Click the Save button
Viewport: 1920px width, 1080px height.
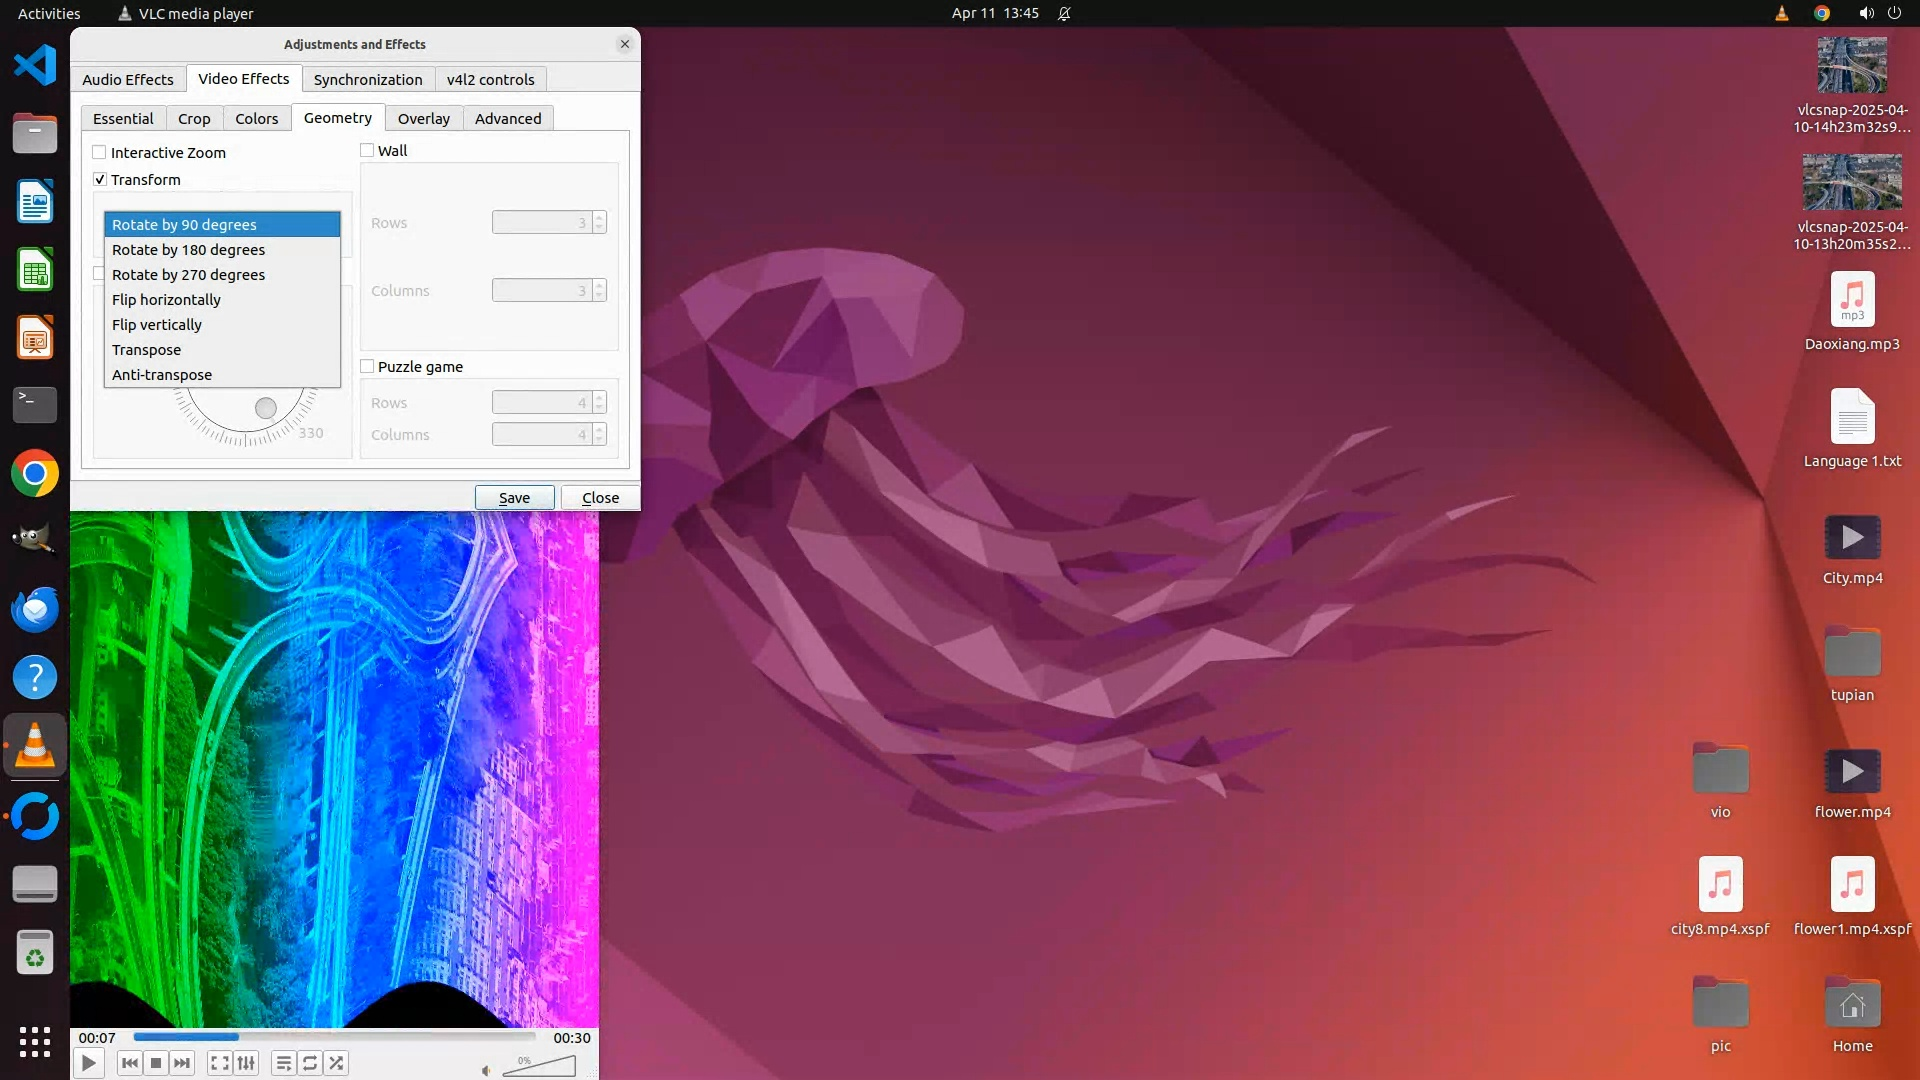514,498
